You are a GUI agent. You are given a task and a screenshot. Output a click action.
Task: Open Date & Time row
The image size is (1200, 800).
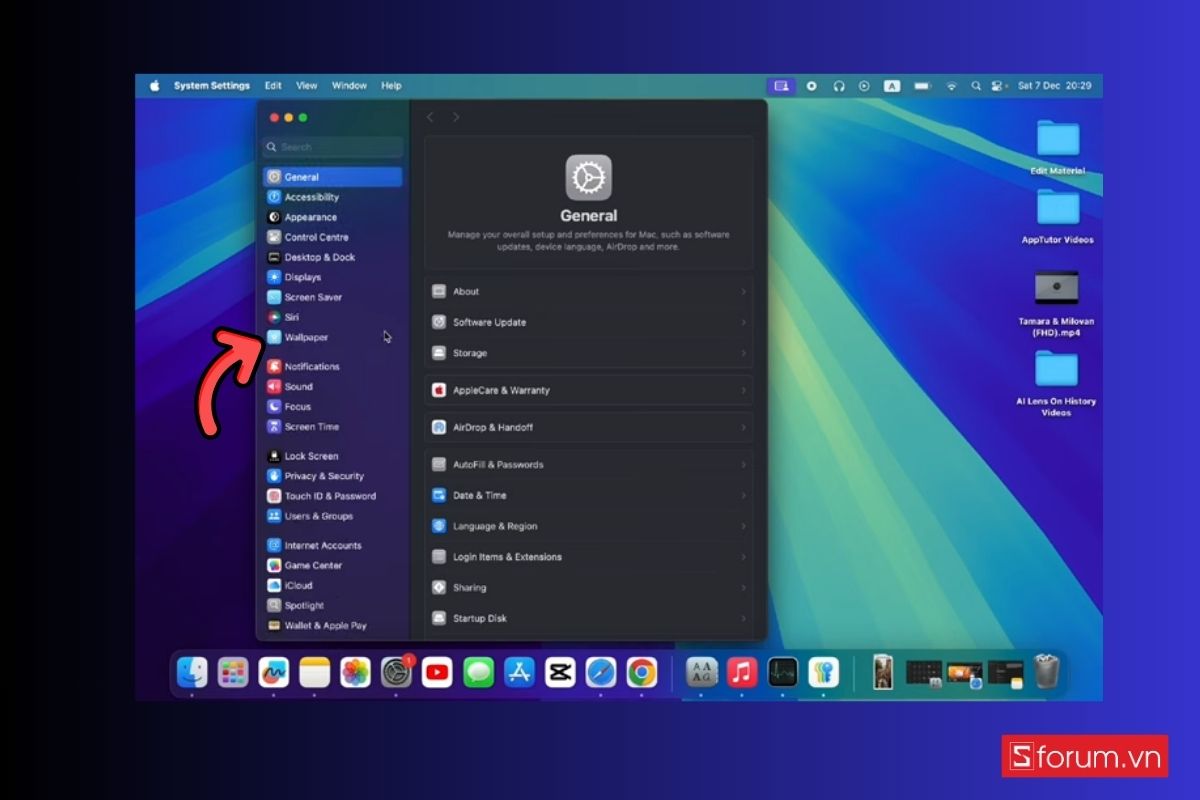tap(589, 495)
